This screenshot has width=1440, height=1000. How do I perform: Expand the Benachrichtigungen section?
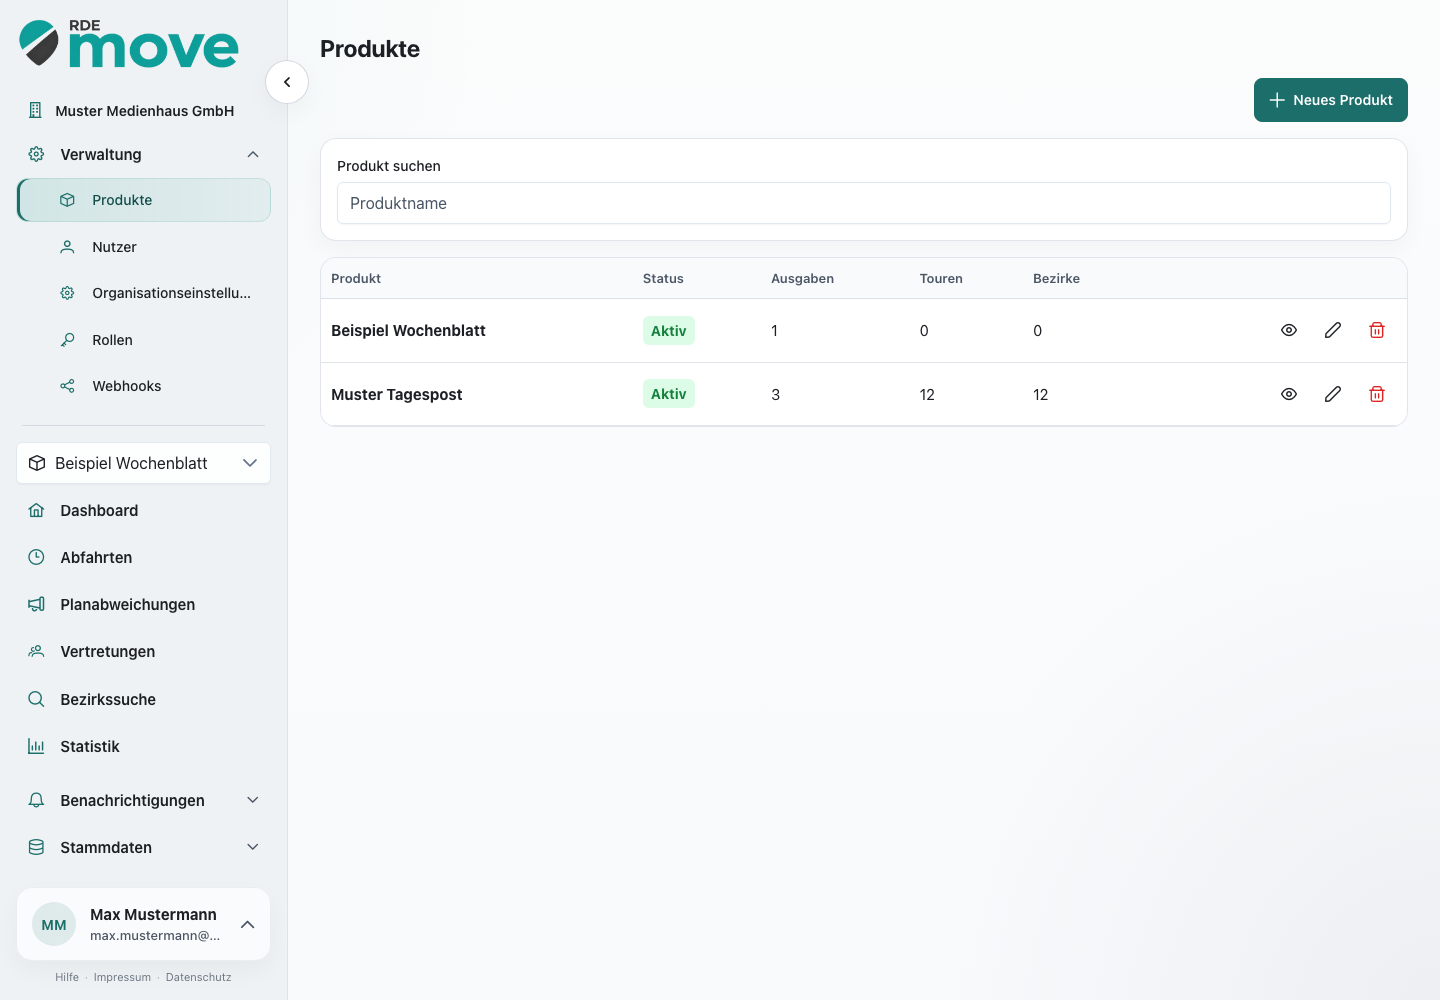[x=144, y=800]
